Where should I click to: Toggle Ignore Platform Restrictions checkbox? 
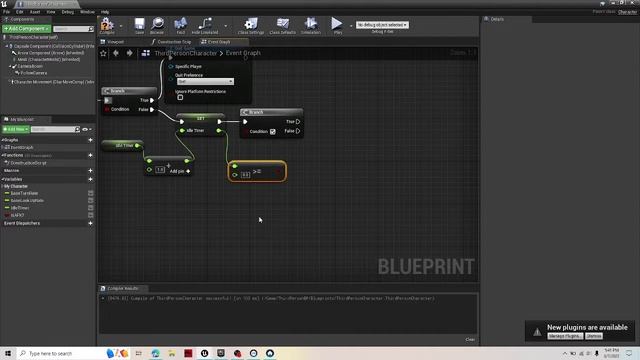pyautogui.click(x=180, y=98)
